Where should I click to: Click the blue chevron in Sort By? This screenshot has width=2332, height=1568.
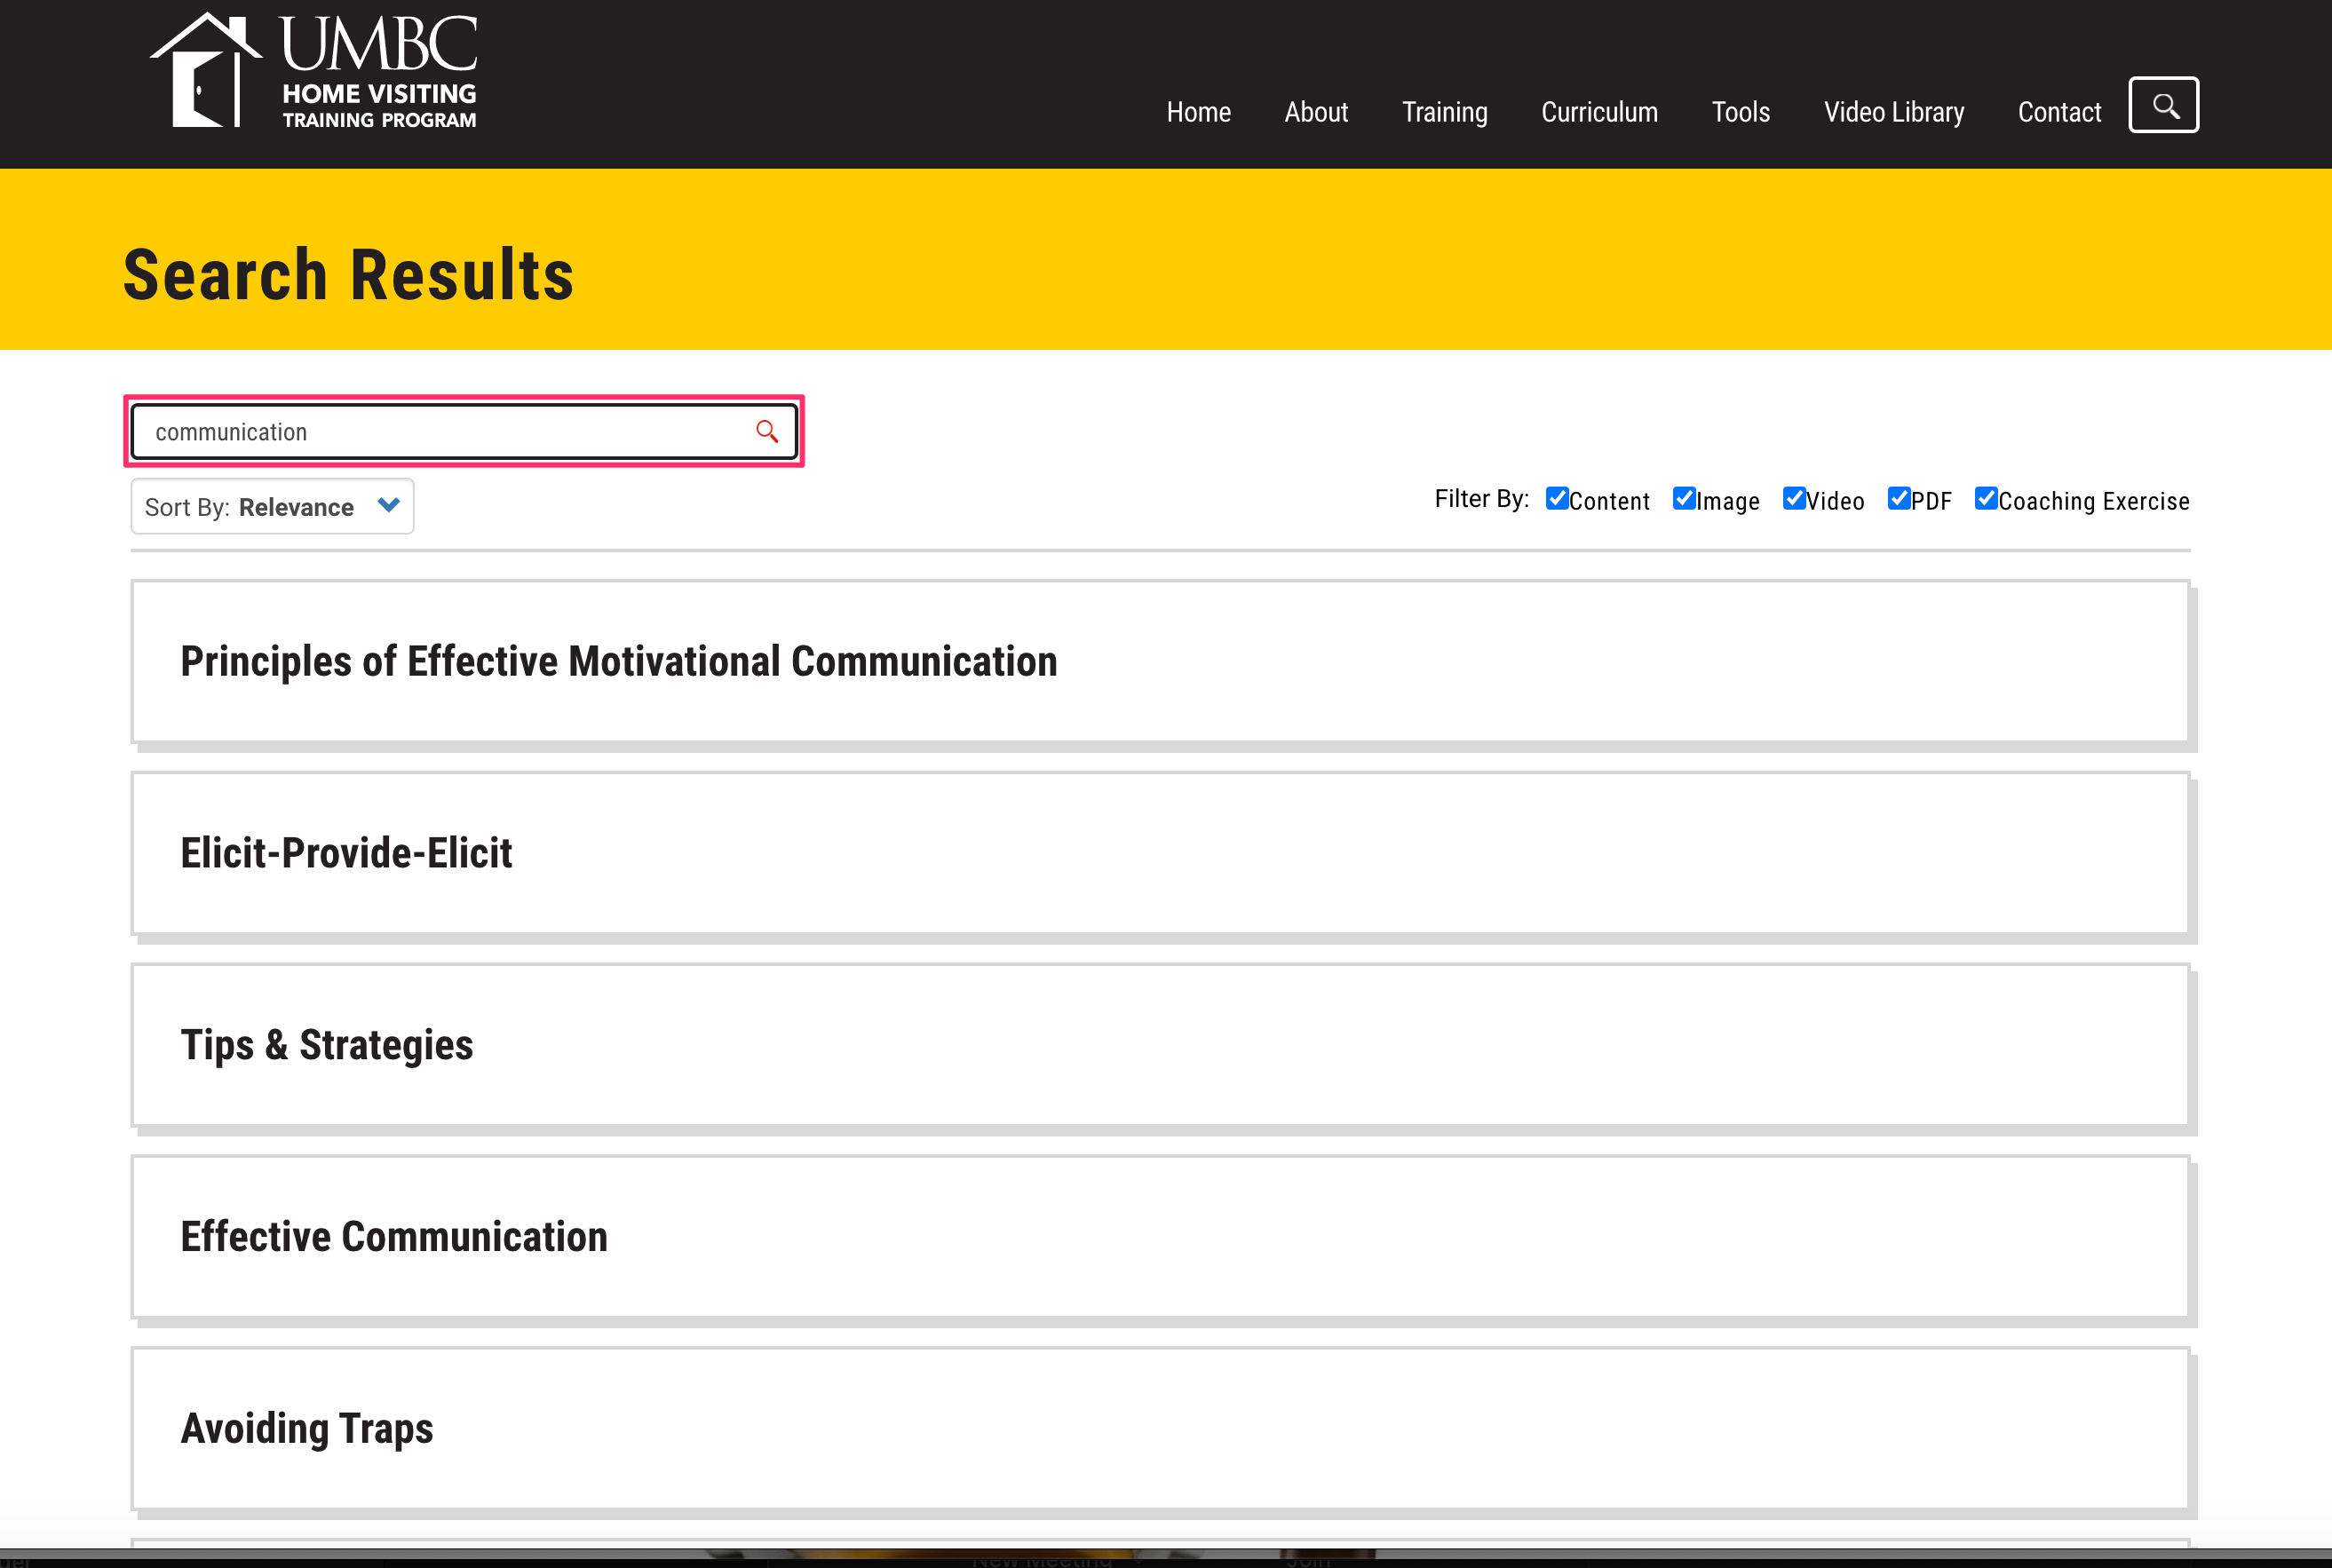point(389,506)
